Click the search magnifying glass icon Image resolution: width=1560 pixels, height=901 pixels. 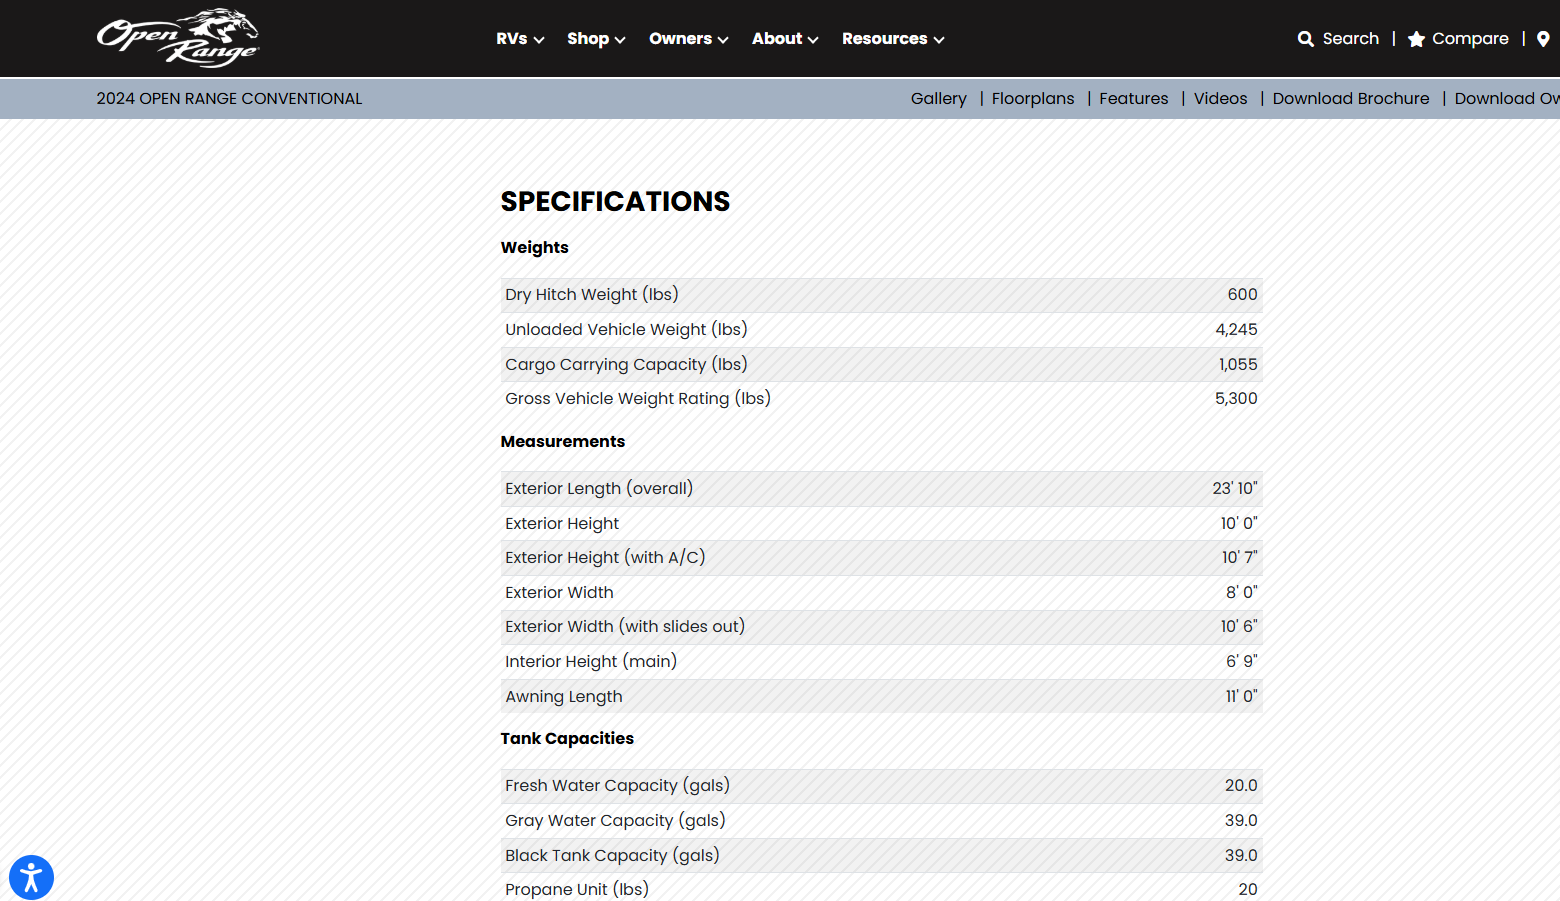pyautogui.click(x=1305, y=39)
